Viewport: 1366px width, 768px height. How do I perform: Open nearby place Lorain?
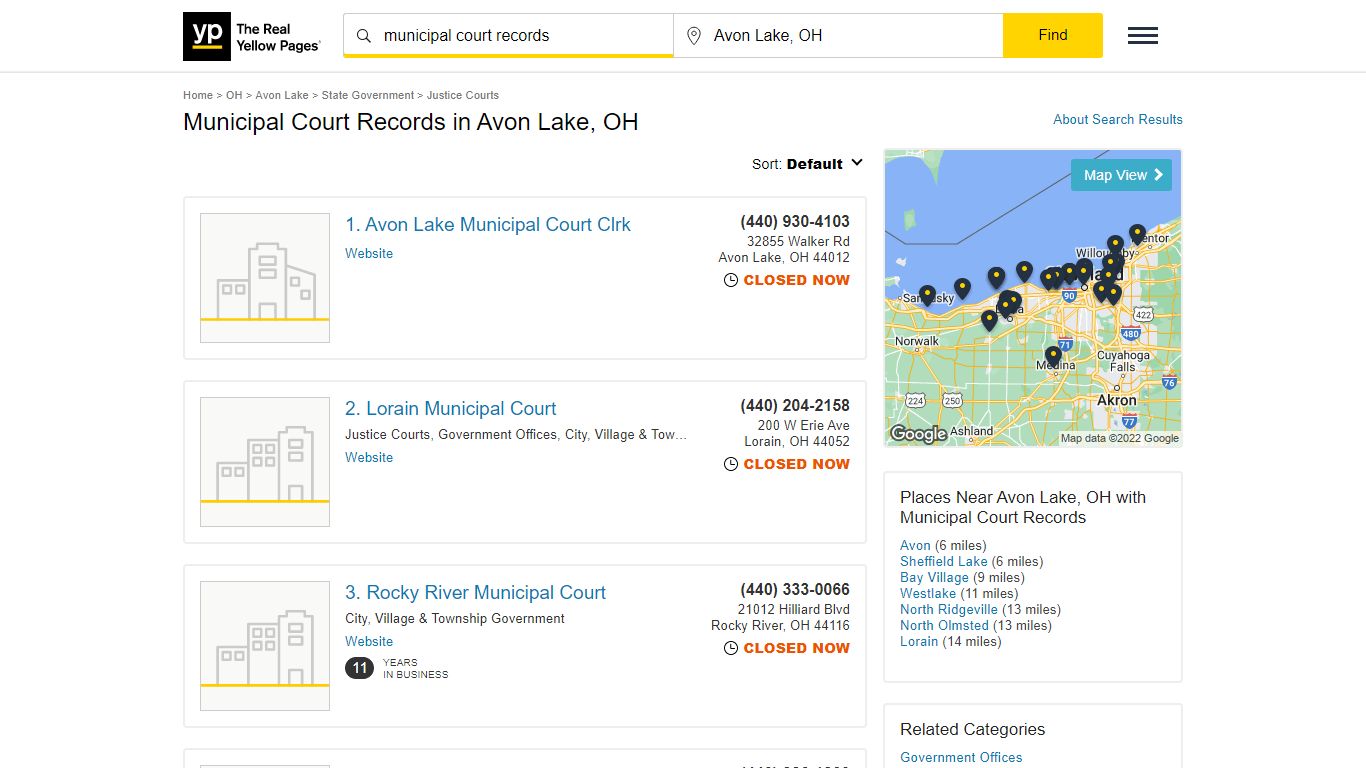[x=919, y=641]
